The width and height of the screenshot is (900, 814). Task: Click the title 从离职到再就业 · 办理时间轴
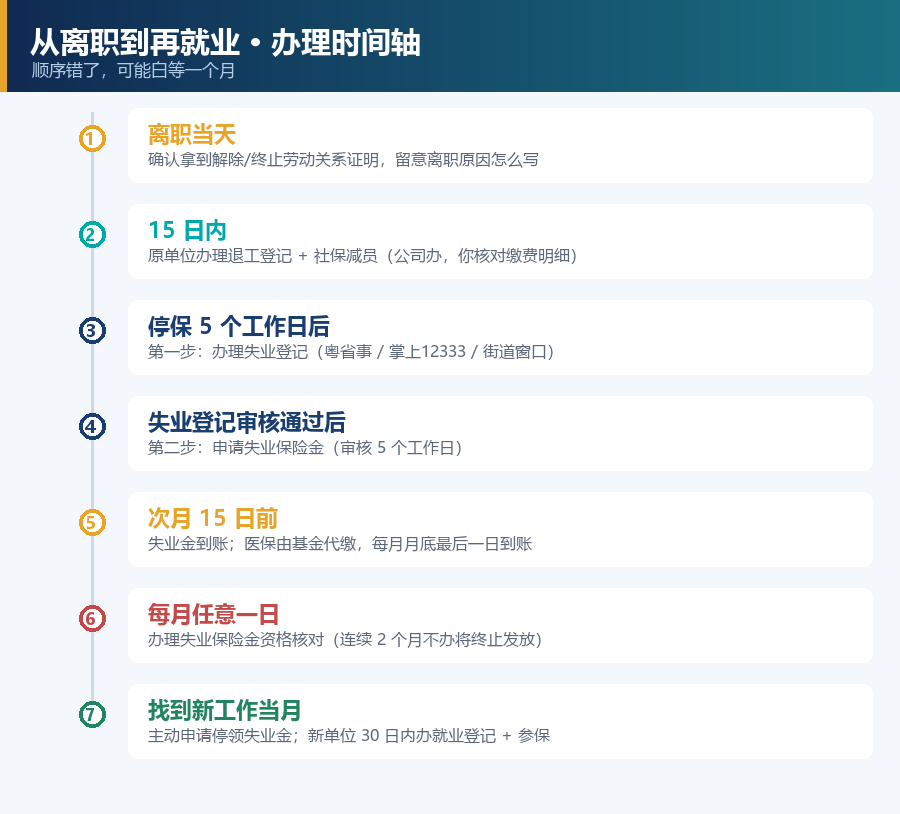[x=226, y=42]
